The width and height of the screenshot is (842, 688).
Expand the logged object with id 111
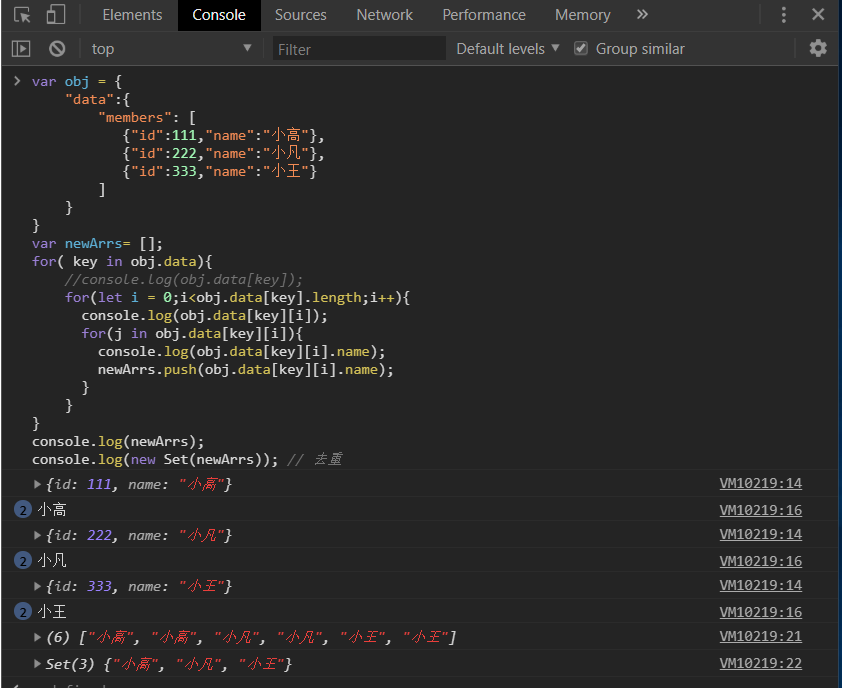(38, 484)
